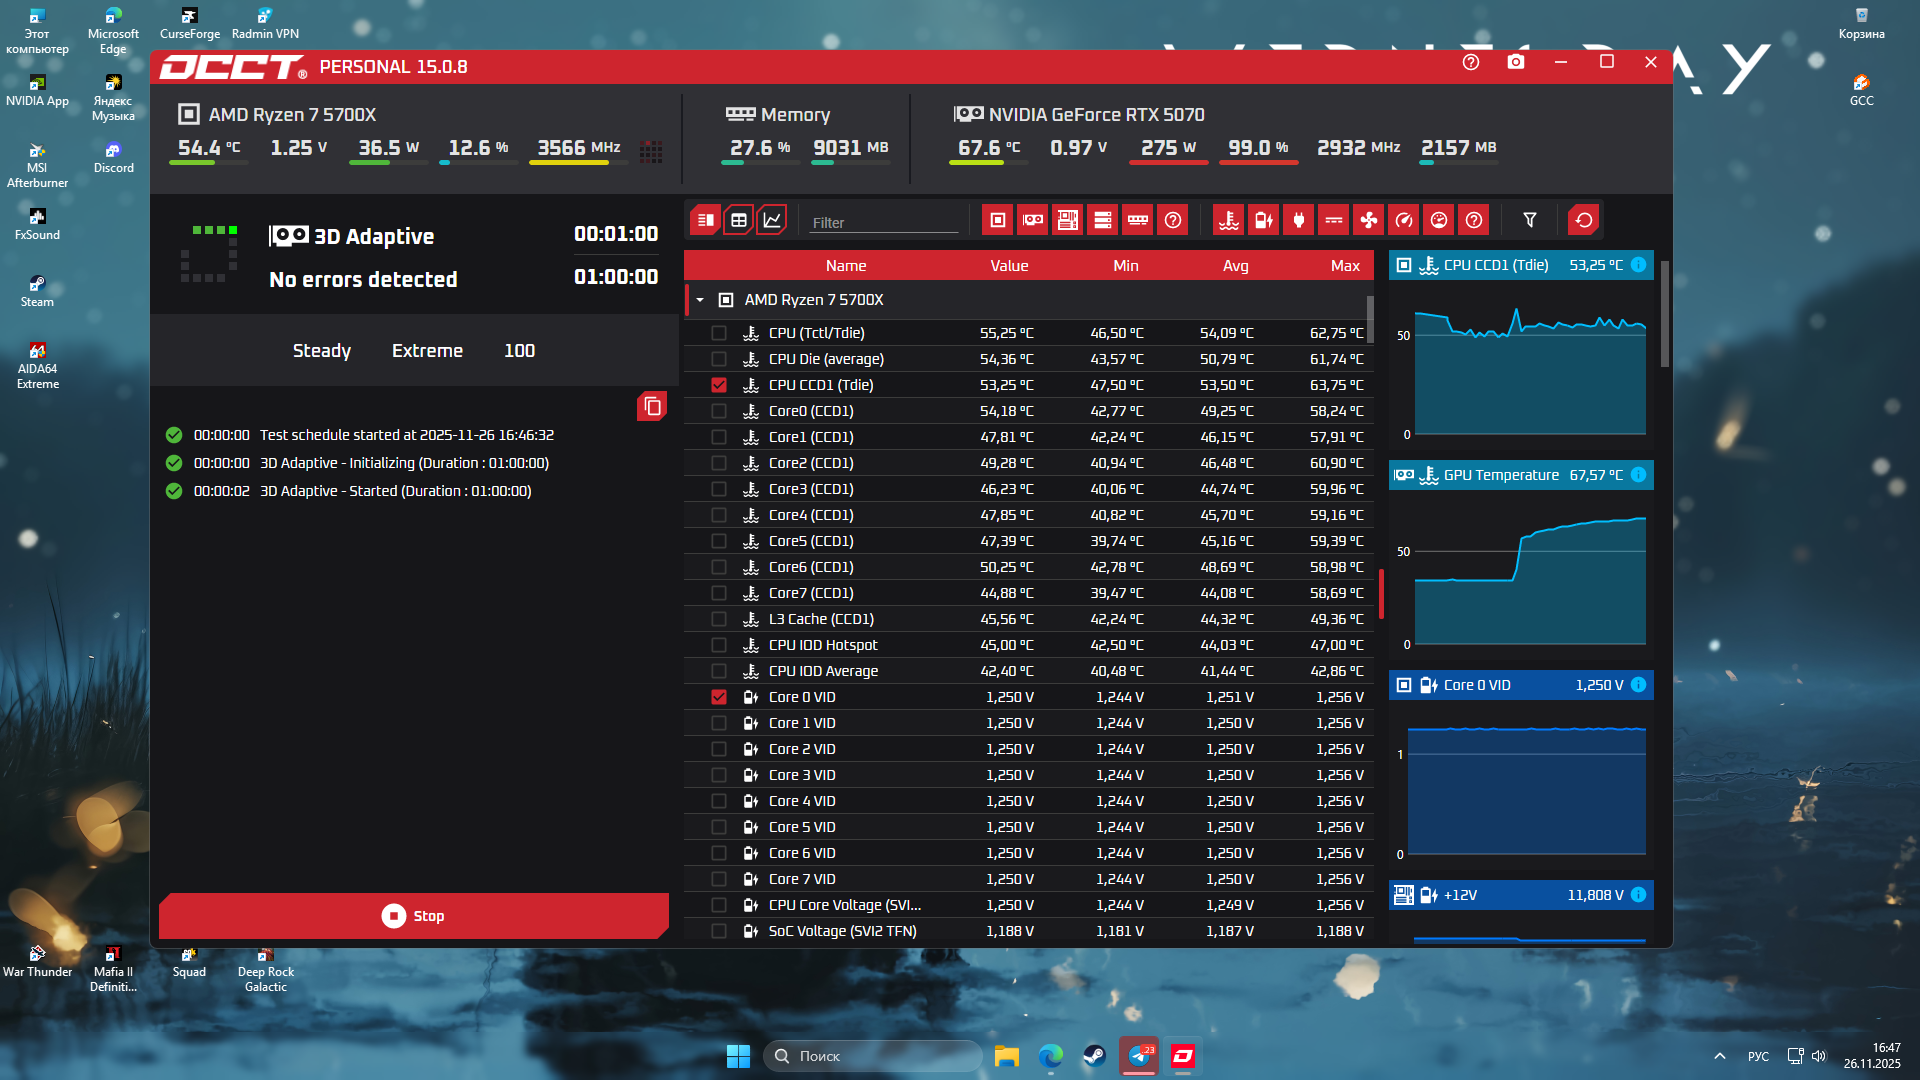Enable CPU (Tctl/Tdie) sensor checkbox
1920x1080 pixels.
(x=719, y=333)
